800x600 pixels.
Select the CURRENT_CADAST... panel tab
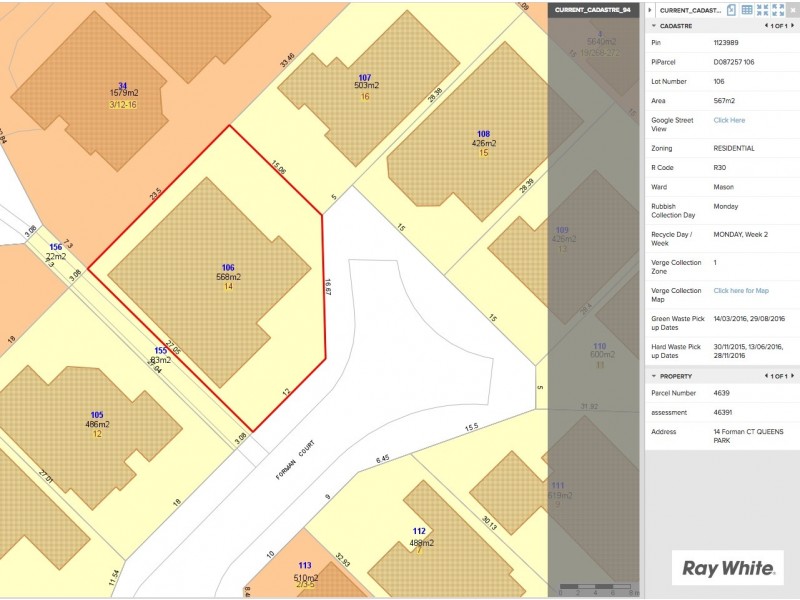689,9
